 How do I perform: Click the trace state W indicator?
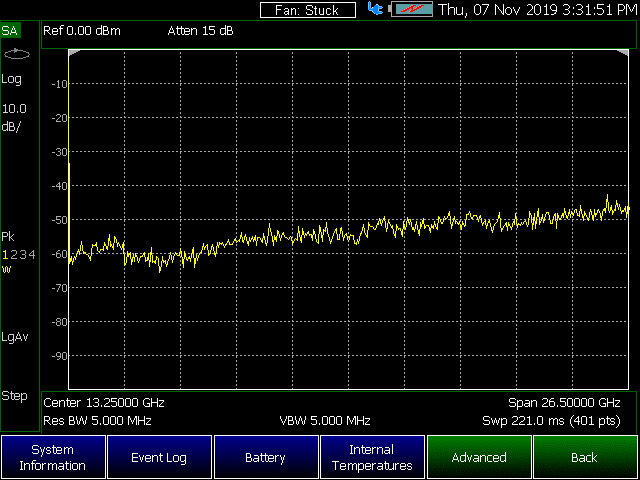(x=6, y=269)
